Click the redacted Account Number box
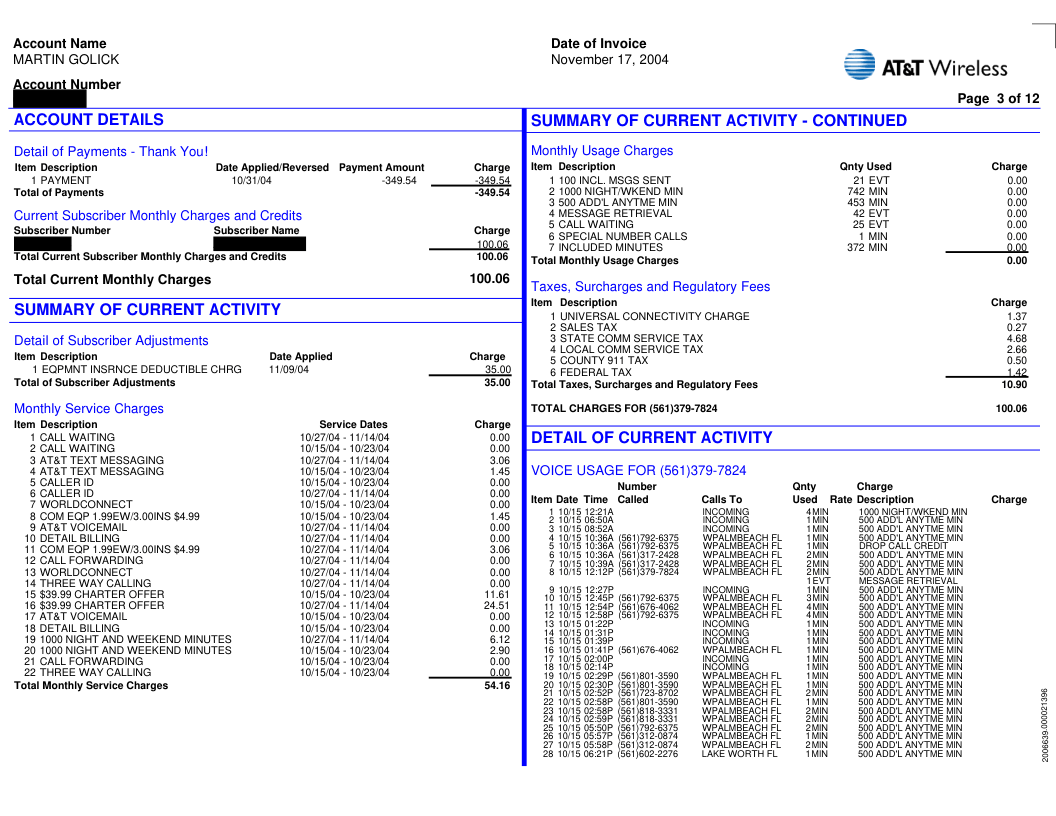The image size is (1056, 816). [50, 99]
